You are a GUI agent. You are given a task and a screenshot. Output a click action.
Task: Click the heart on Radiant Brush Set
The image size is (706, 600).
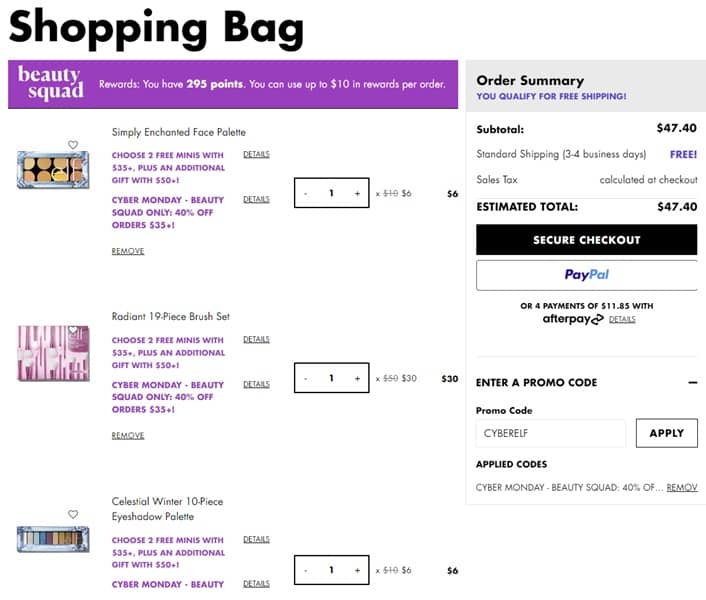[73, 330]
